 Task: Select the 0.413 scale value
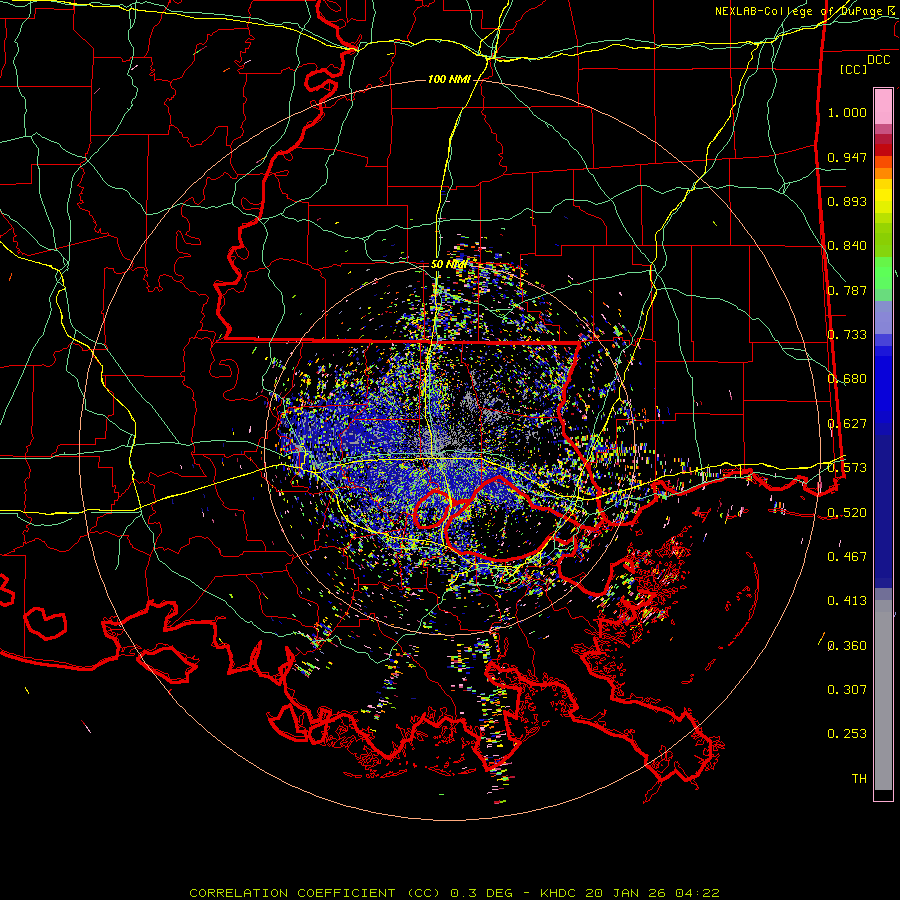(x=847, y=601)
